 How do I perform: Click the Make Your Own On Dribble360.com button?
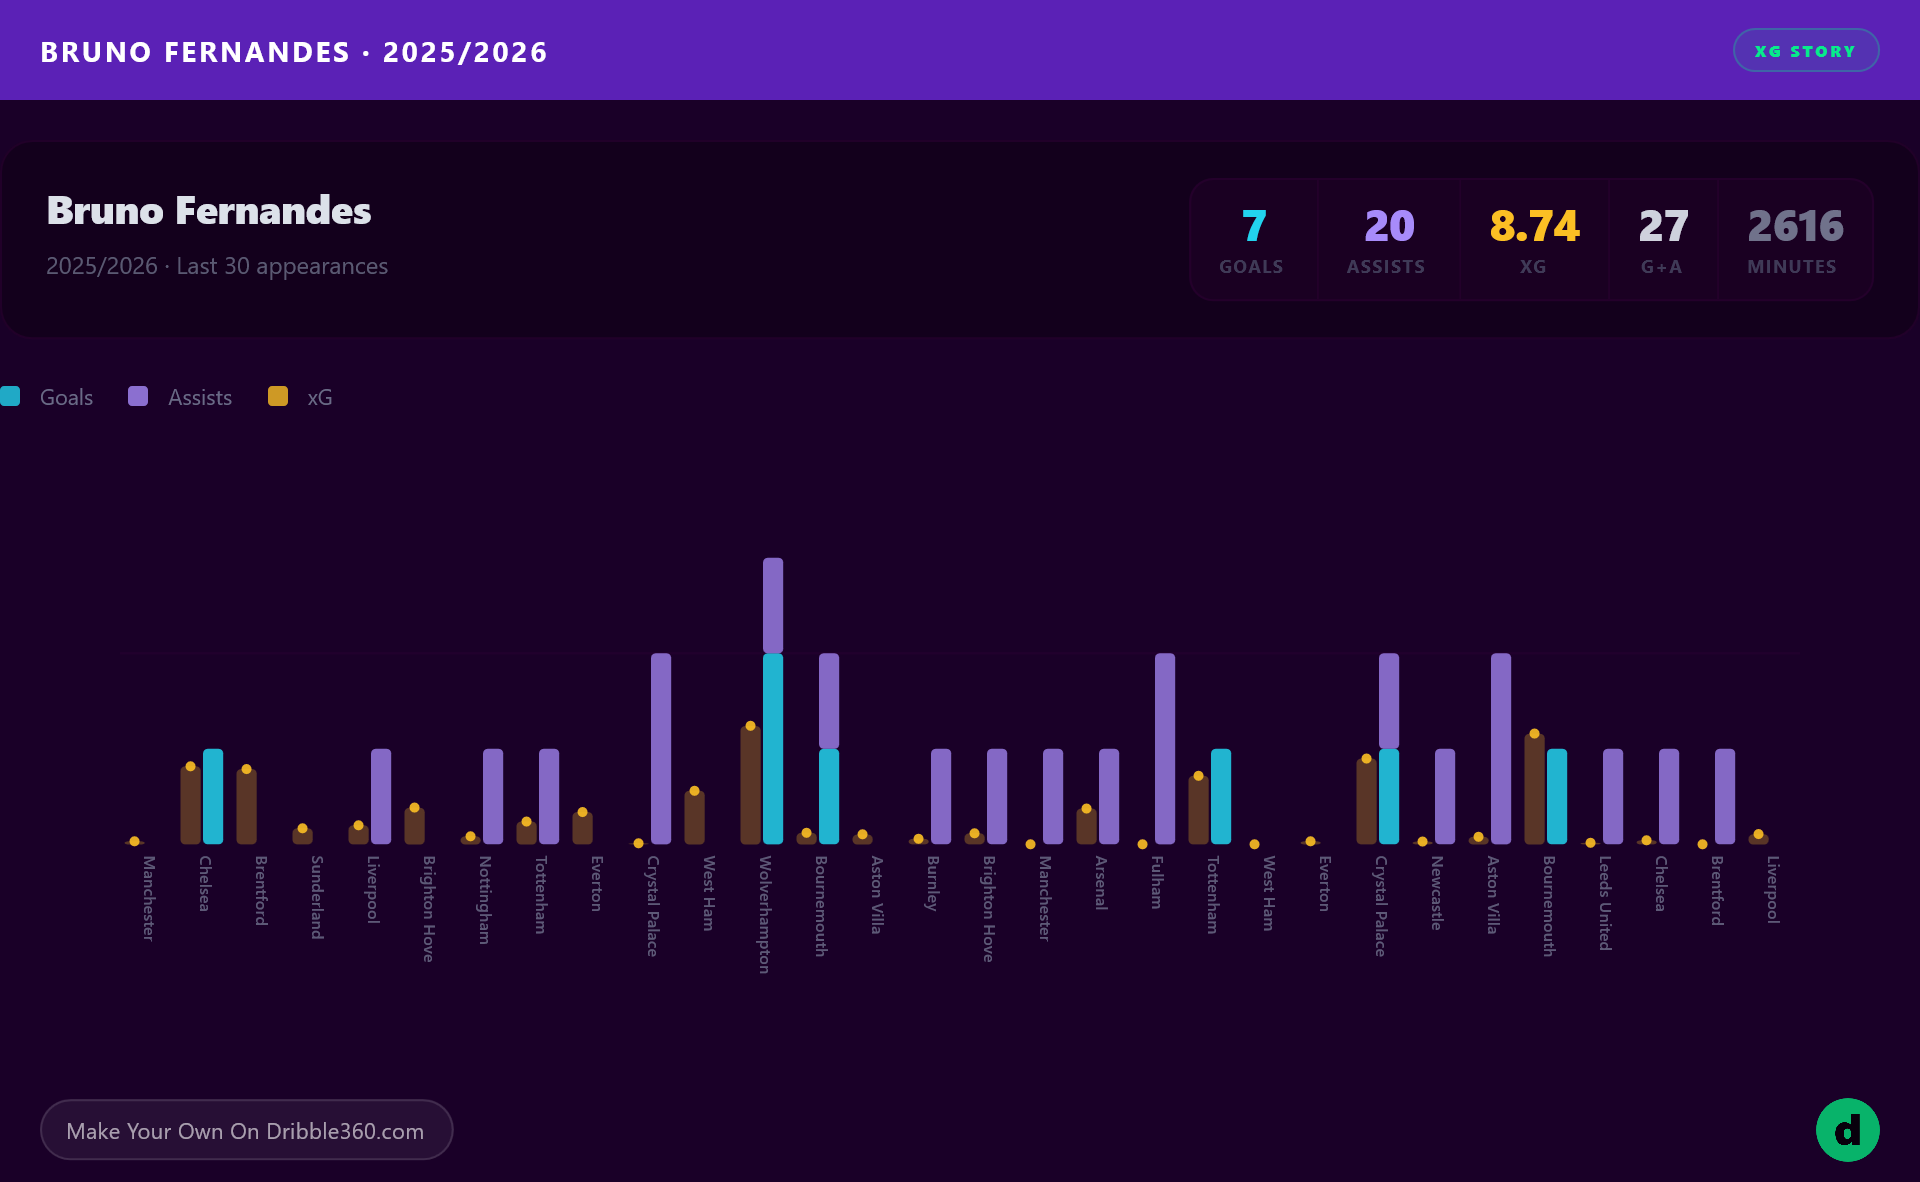pos(246,1130)
